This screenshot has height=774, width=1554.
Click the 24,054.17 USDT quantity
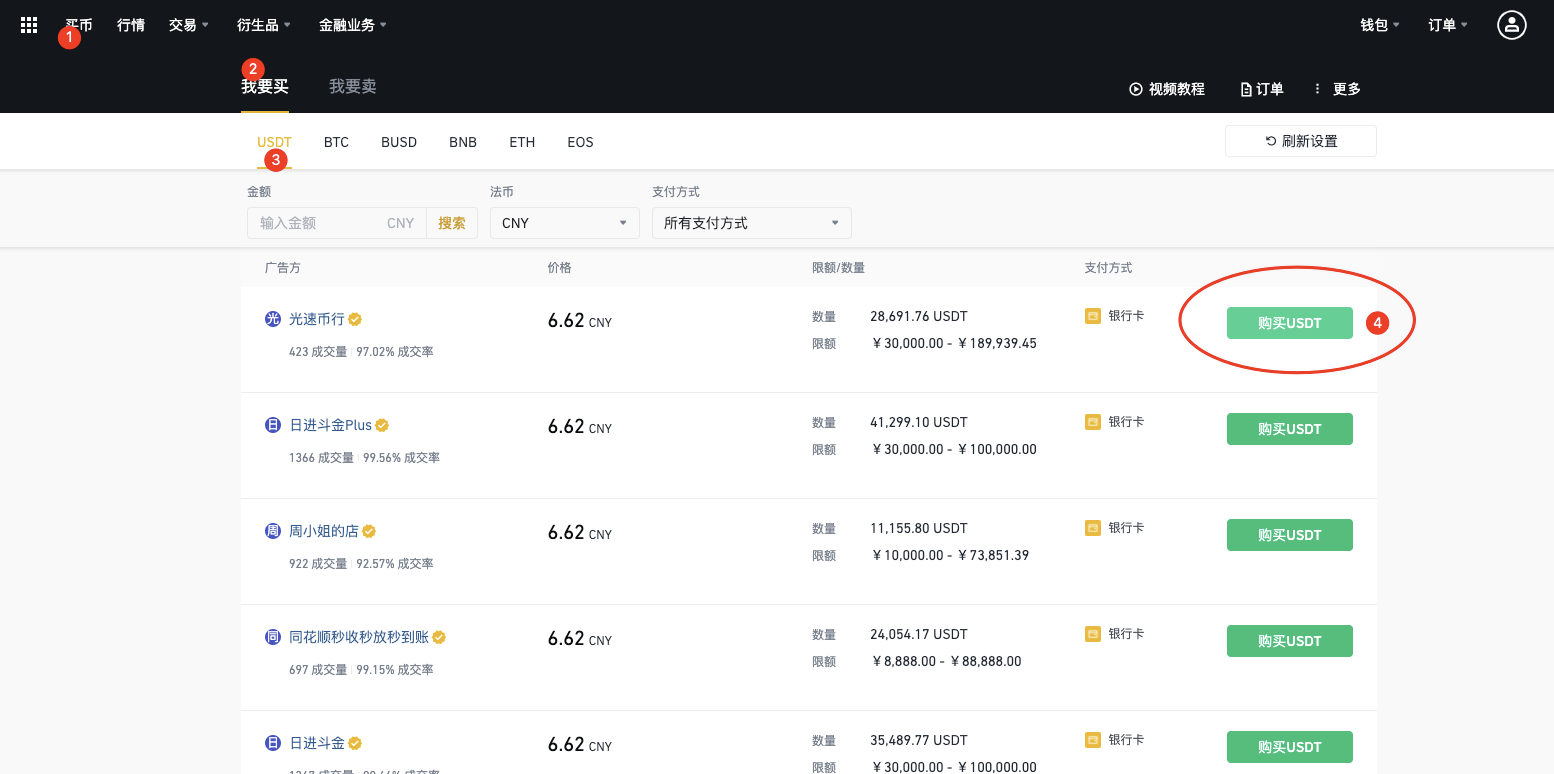pos(919,634)
